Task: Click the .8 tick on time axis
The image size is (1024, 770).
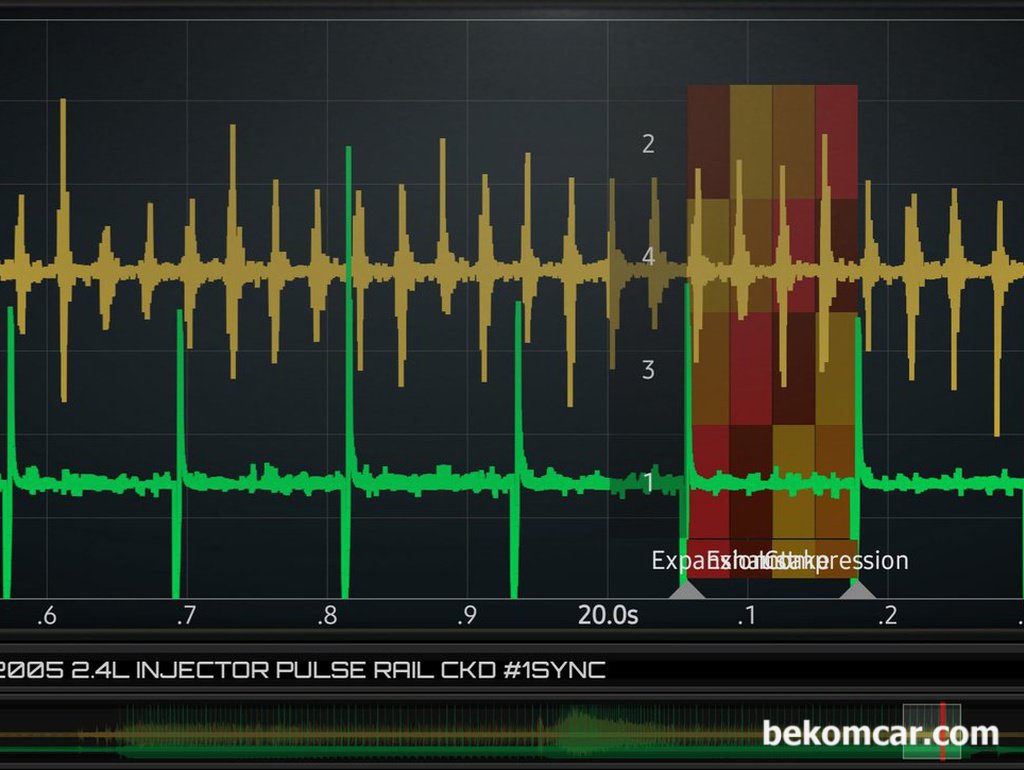Action: 328,615
